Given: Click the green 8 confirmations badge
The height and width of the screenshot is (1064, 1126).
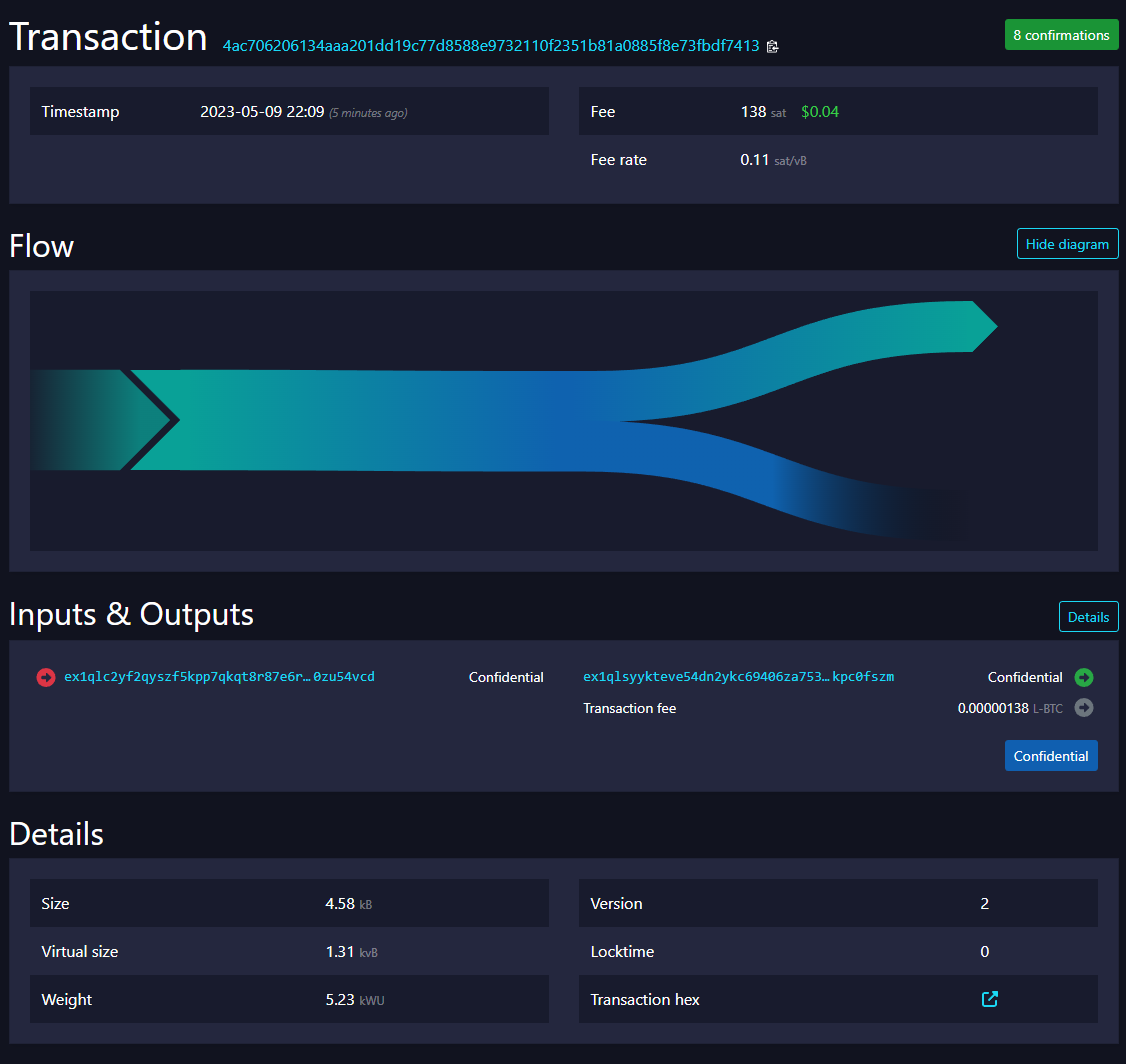Looking at the screenshot, I should pos(1061,34).
